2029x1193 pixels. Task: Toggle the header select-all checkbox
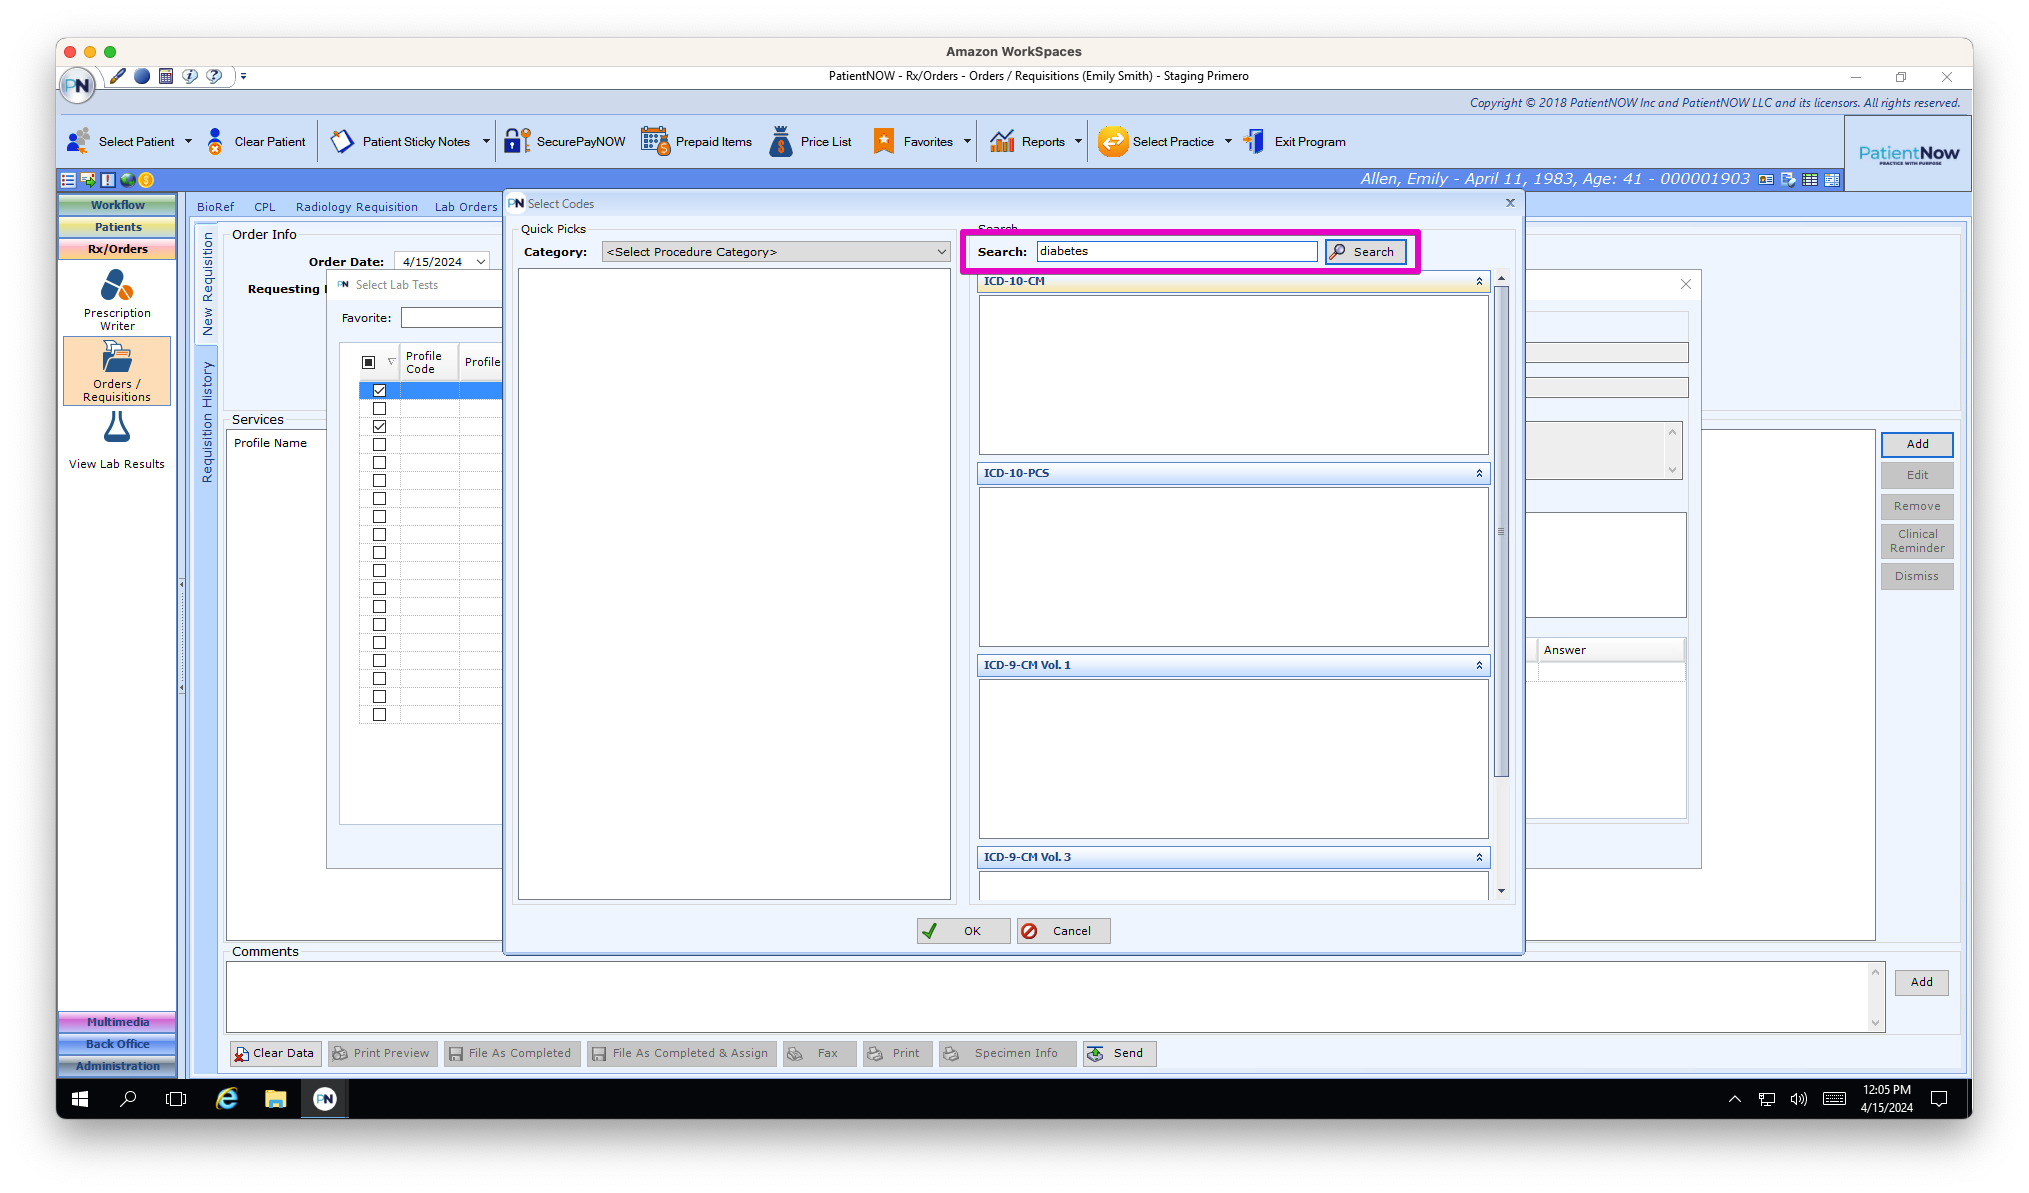(369, 362)
